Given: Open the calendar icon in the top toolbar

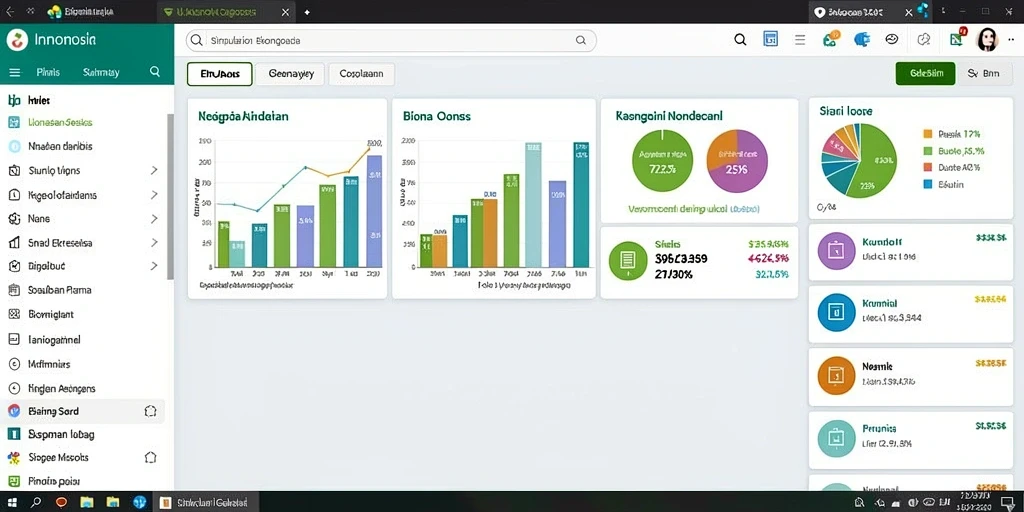Looking at the screenshot, I should click(x=771, y=39).
